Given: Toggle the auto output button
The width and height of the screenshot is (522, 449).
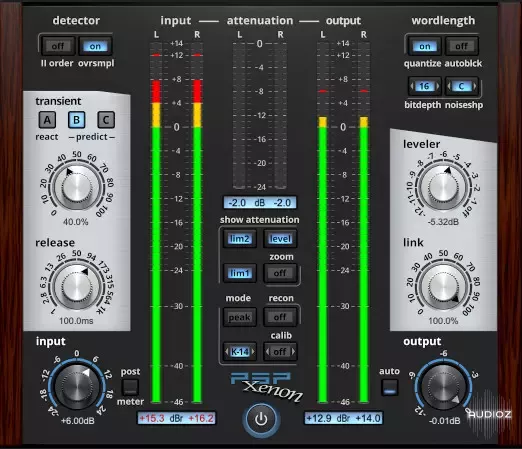Looking at the screenshot, I should tap(389, 387).
